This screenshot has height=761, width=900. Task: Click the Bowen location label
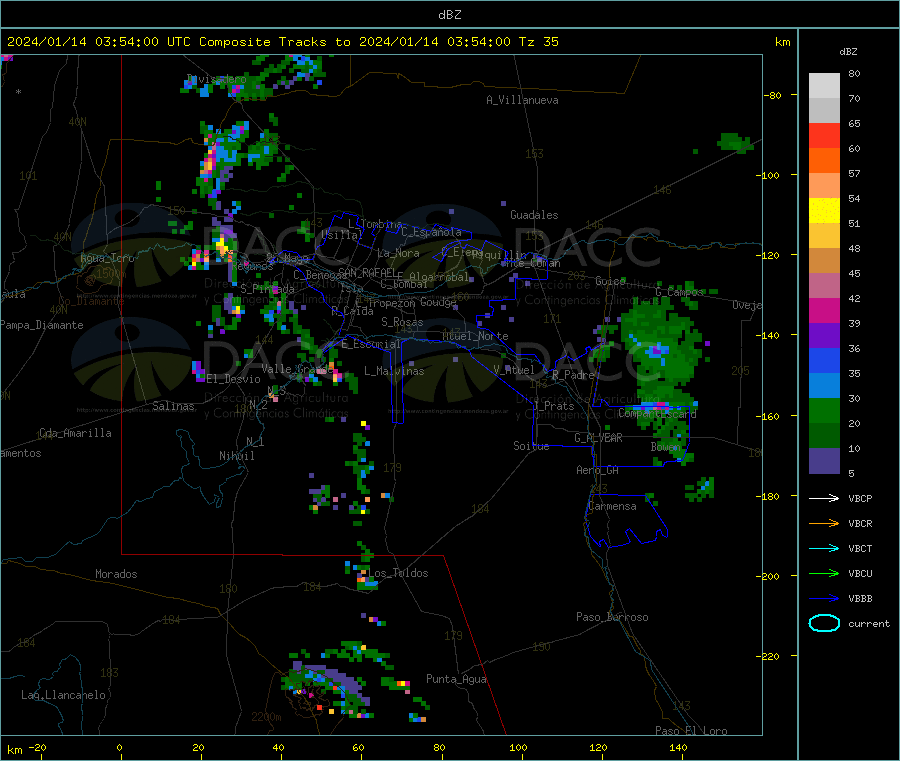coord(666,446)
